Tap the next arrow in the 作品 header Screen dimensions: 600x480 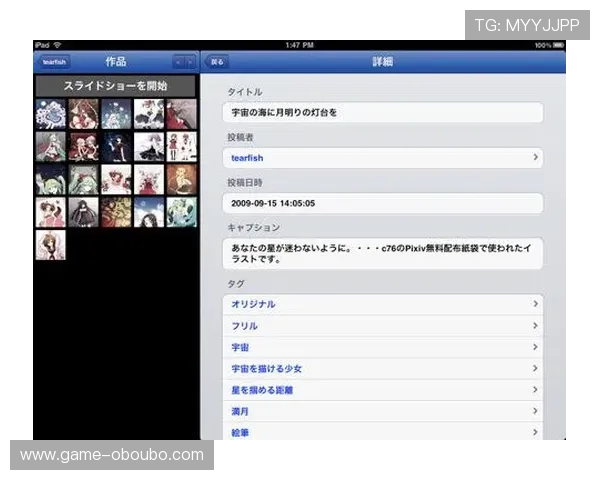click(191, 62)
